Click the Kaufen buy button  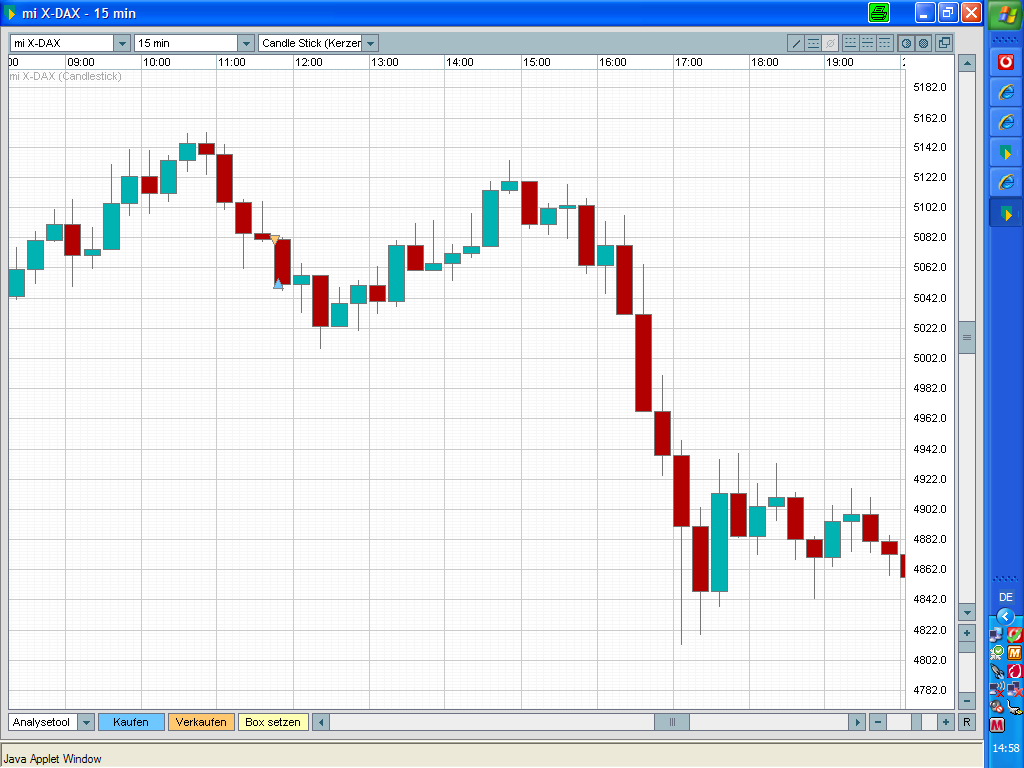pyautogui.click(x=131, y=722)
